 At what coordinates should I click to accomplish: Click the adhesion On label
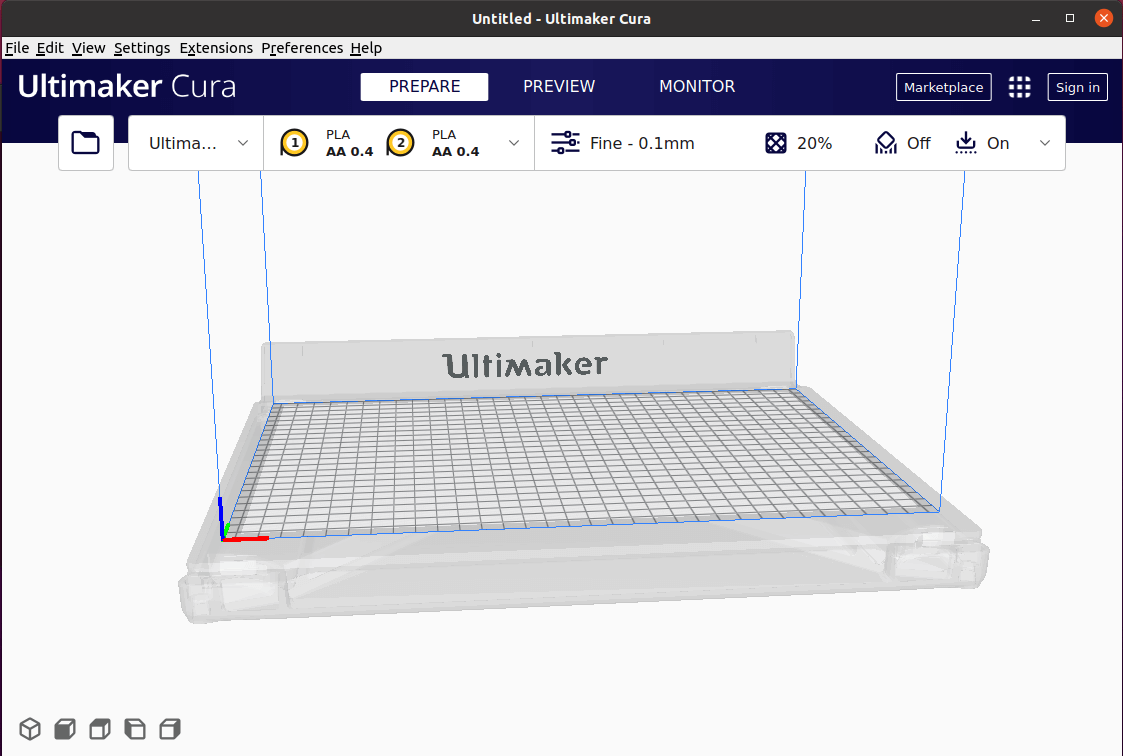coord(998,143)
